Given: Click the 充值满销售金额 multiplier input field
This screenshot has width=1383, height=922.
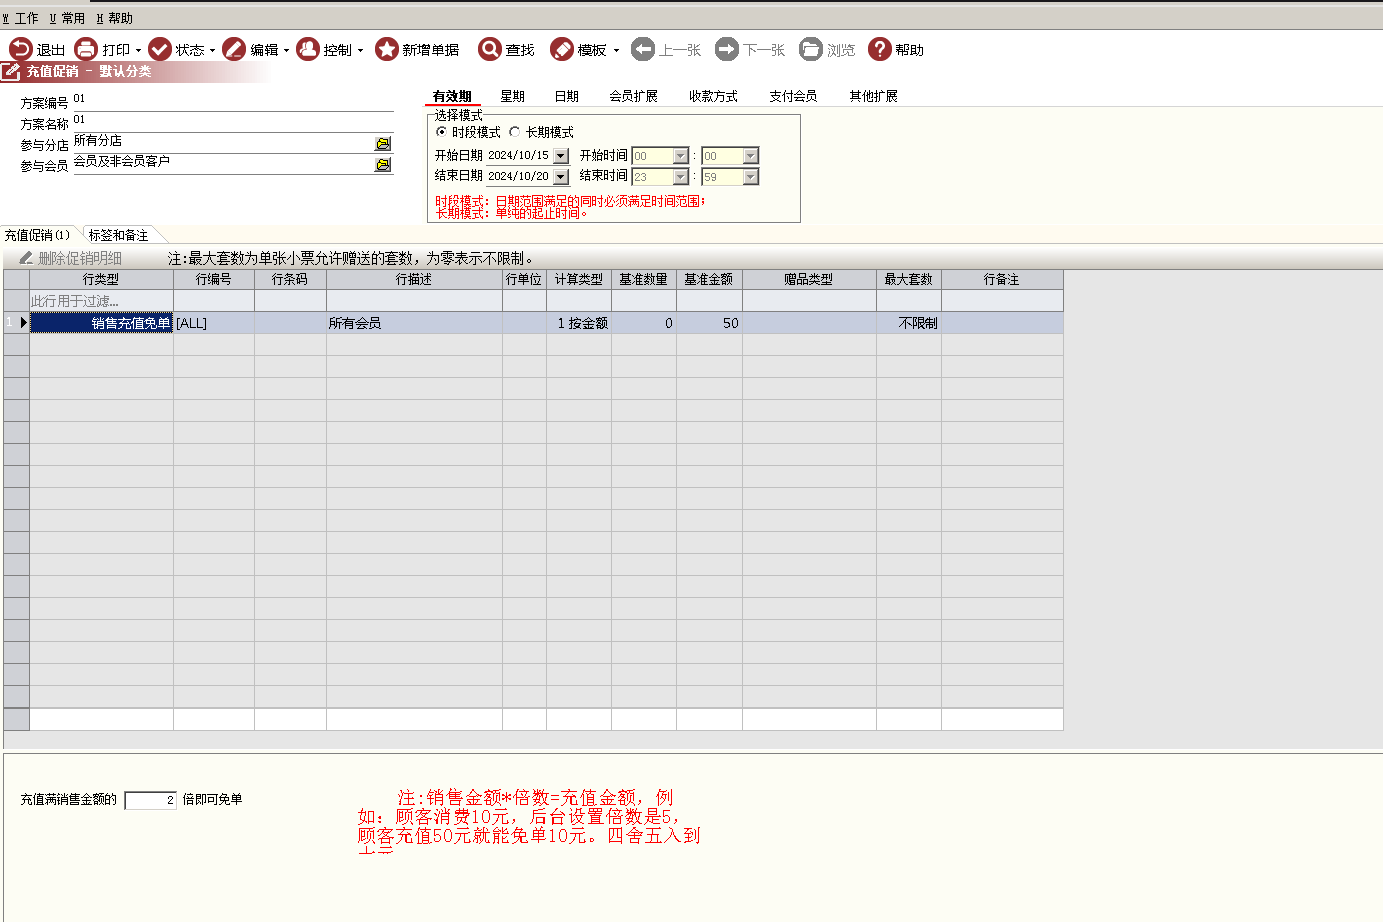Looking at the screenshot, I should pos(150,800).
